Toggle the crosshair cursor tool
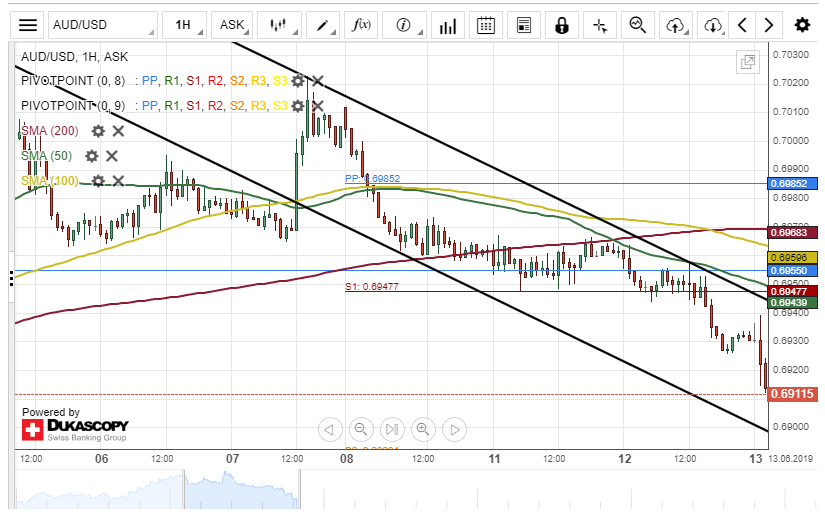The image size is (825, 515). point(600,25)
